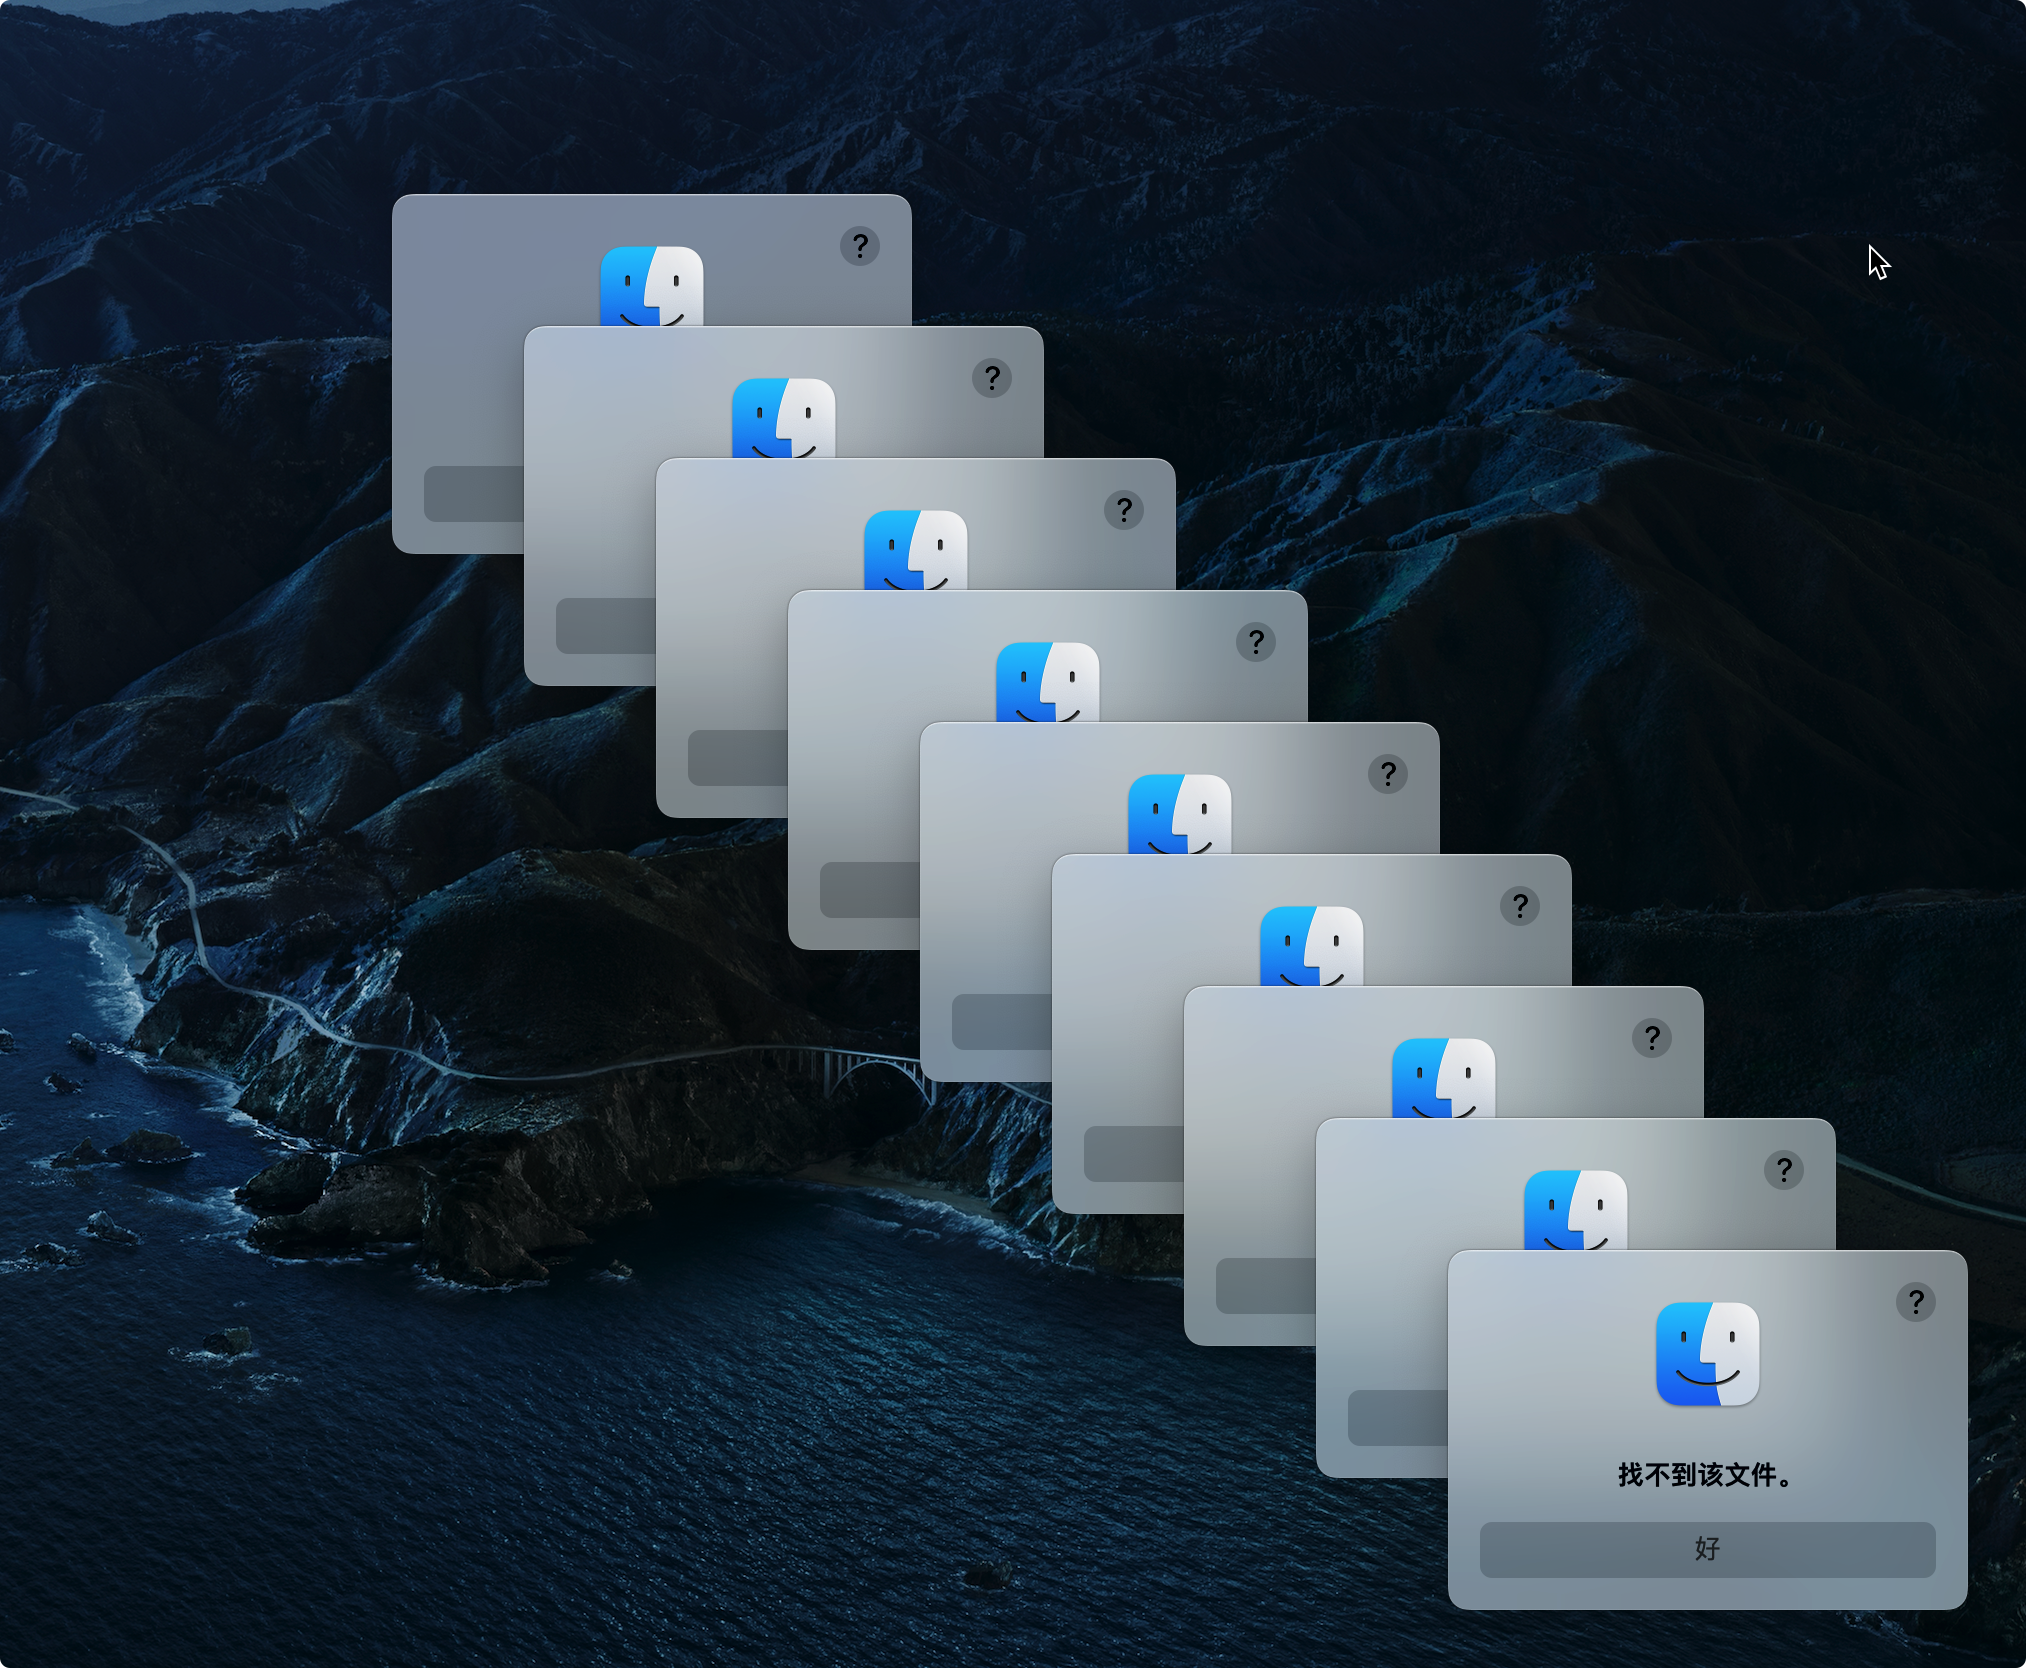The height and width of the screenshot is (1668, 2026).
Task: Click the 找不到该文件。 message text
Action: [1707, 1475]
